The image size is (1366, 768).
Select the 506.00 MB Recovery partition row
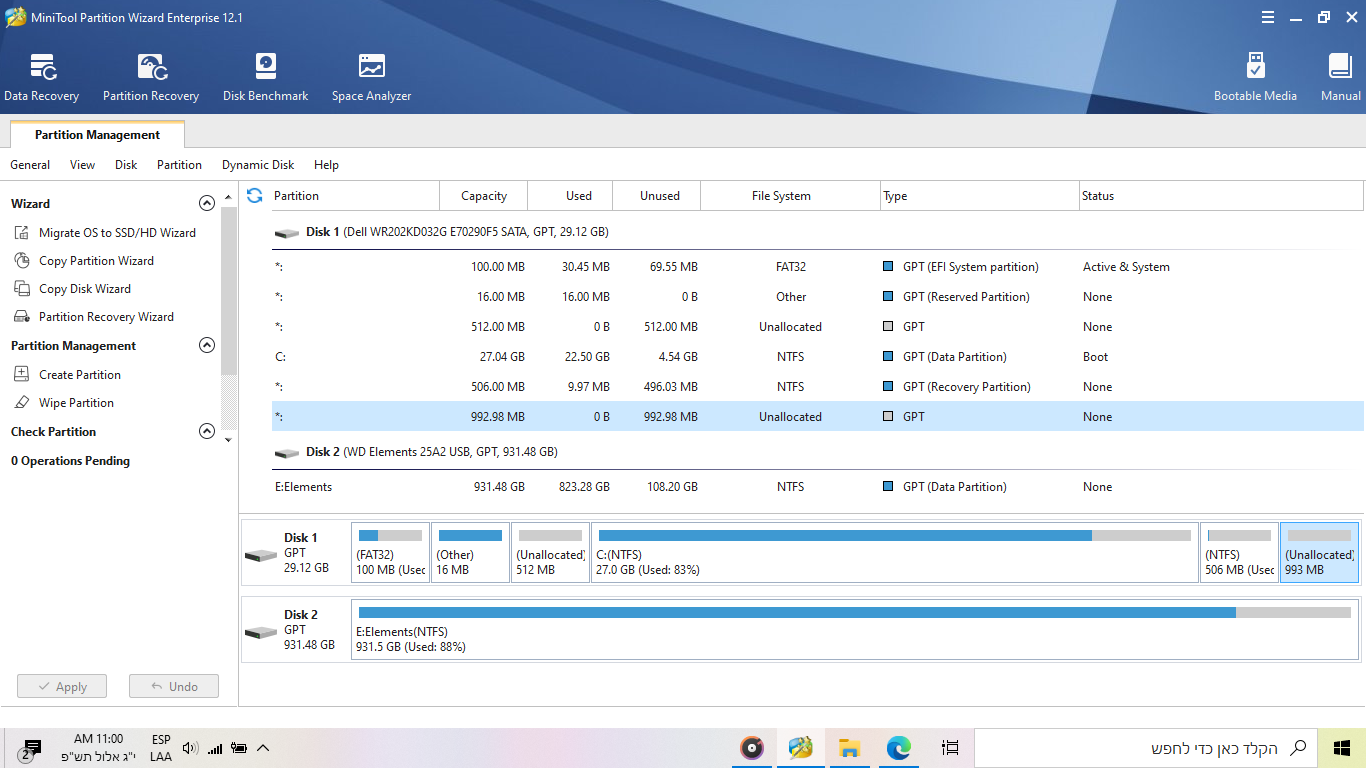click(817, 387)
